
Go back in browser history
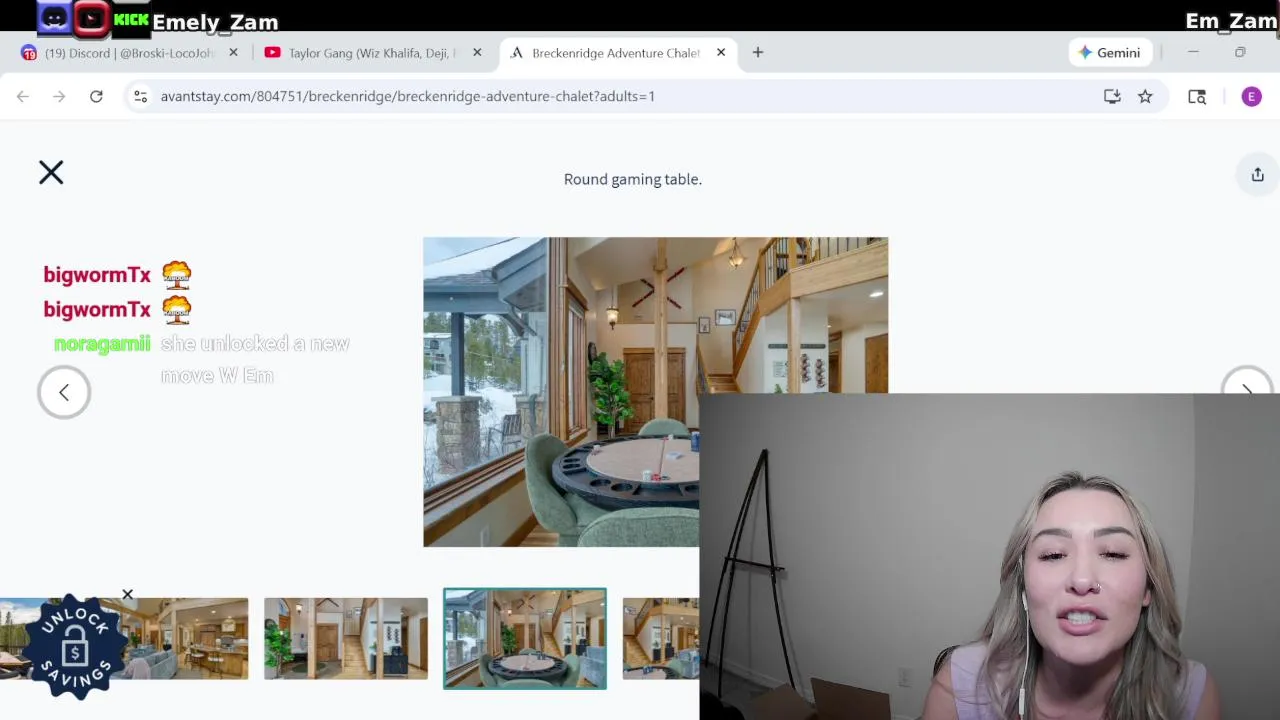23,96
